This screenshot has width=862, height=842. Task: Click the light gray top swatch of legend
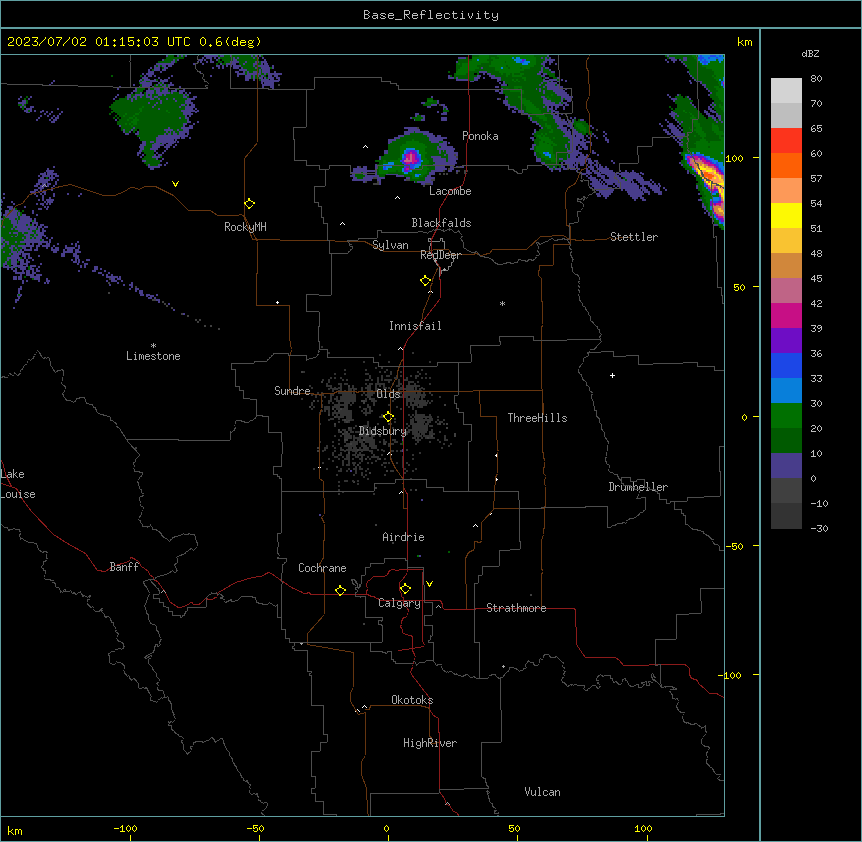pyautogui.click(x=786, y=90)
